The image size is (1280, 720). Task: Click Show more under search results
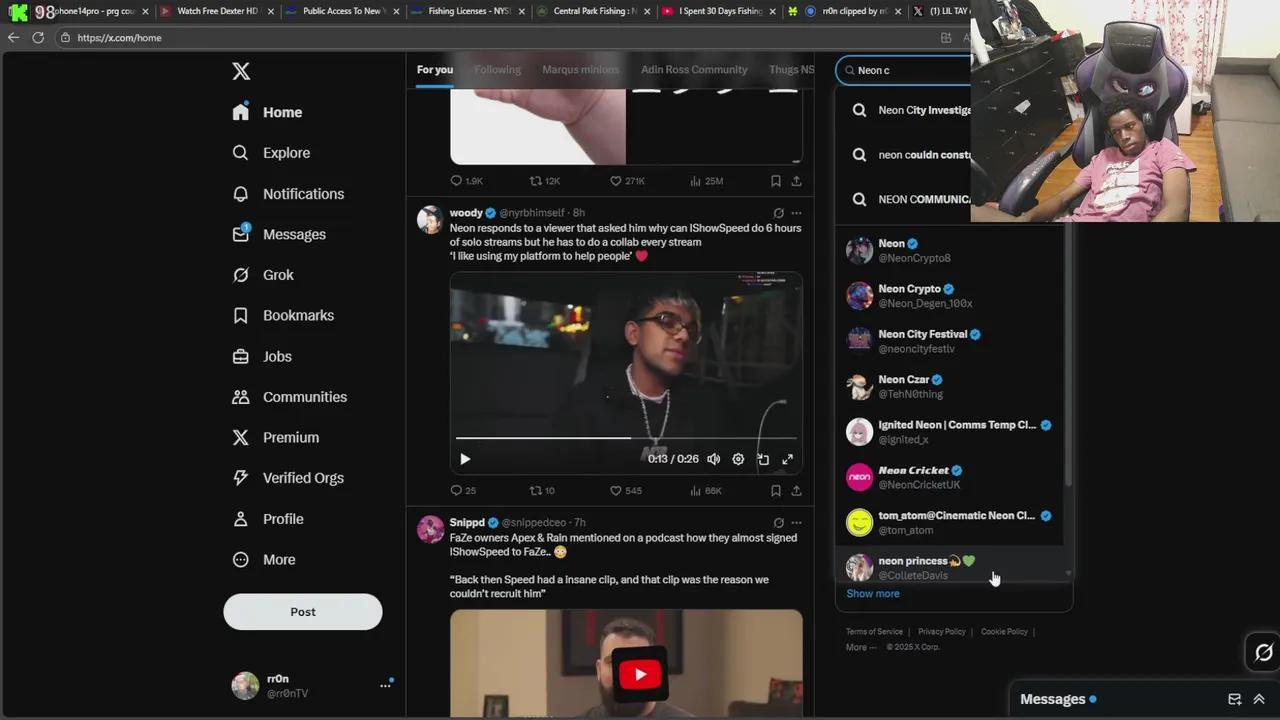coord(873,594)
